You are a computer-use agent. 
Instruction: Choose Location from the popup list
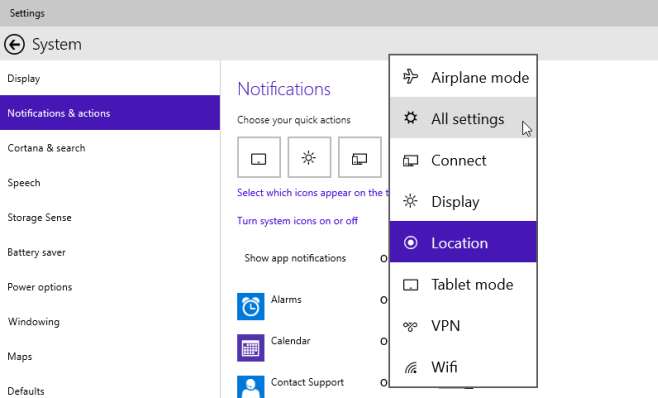tap(463, 242)
